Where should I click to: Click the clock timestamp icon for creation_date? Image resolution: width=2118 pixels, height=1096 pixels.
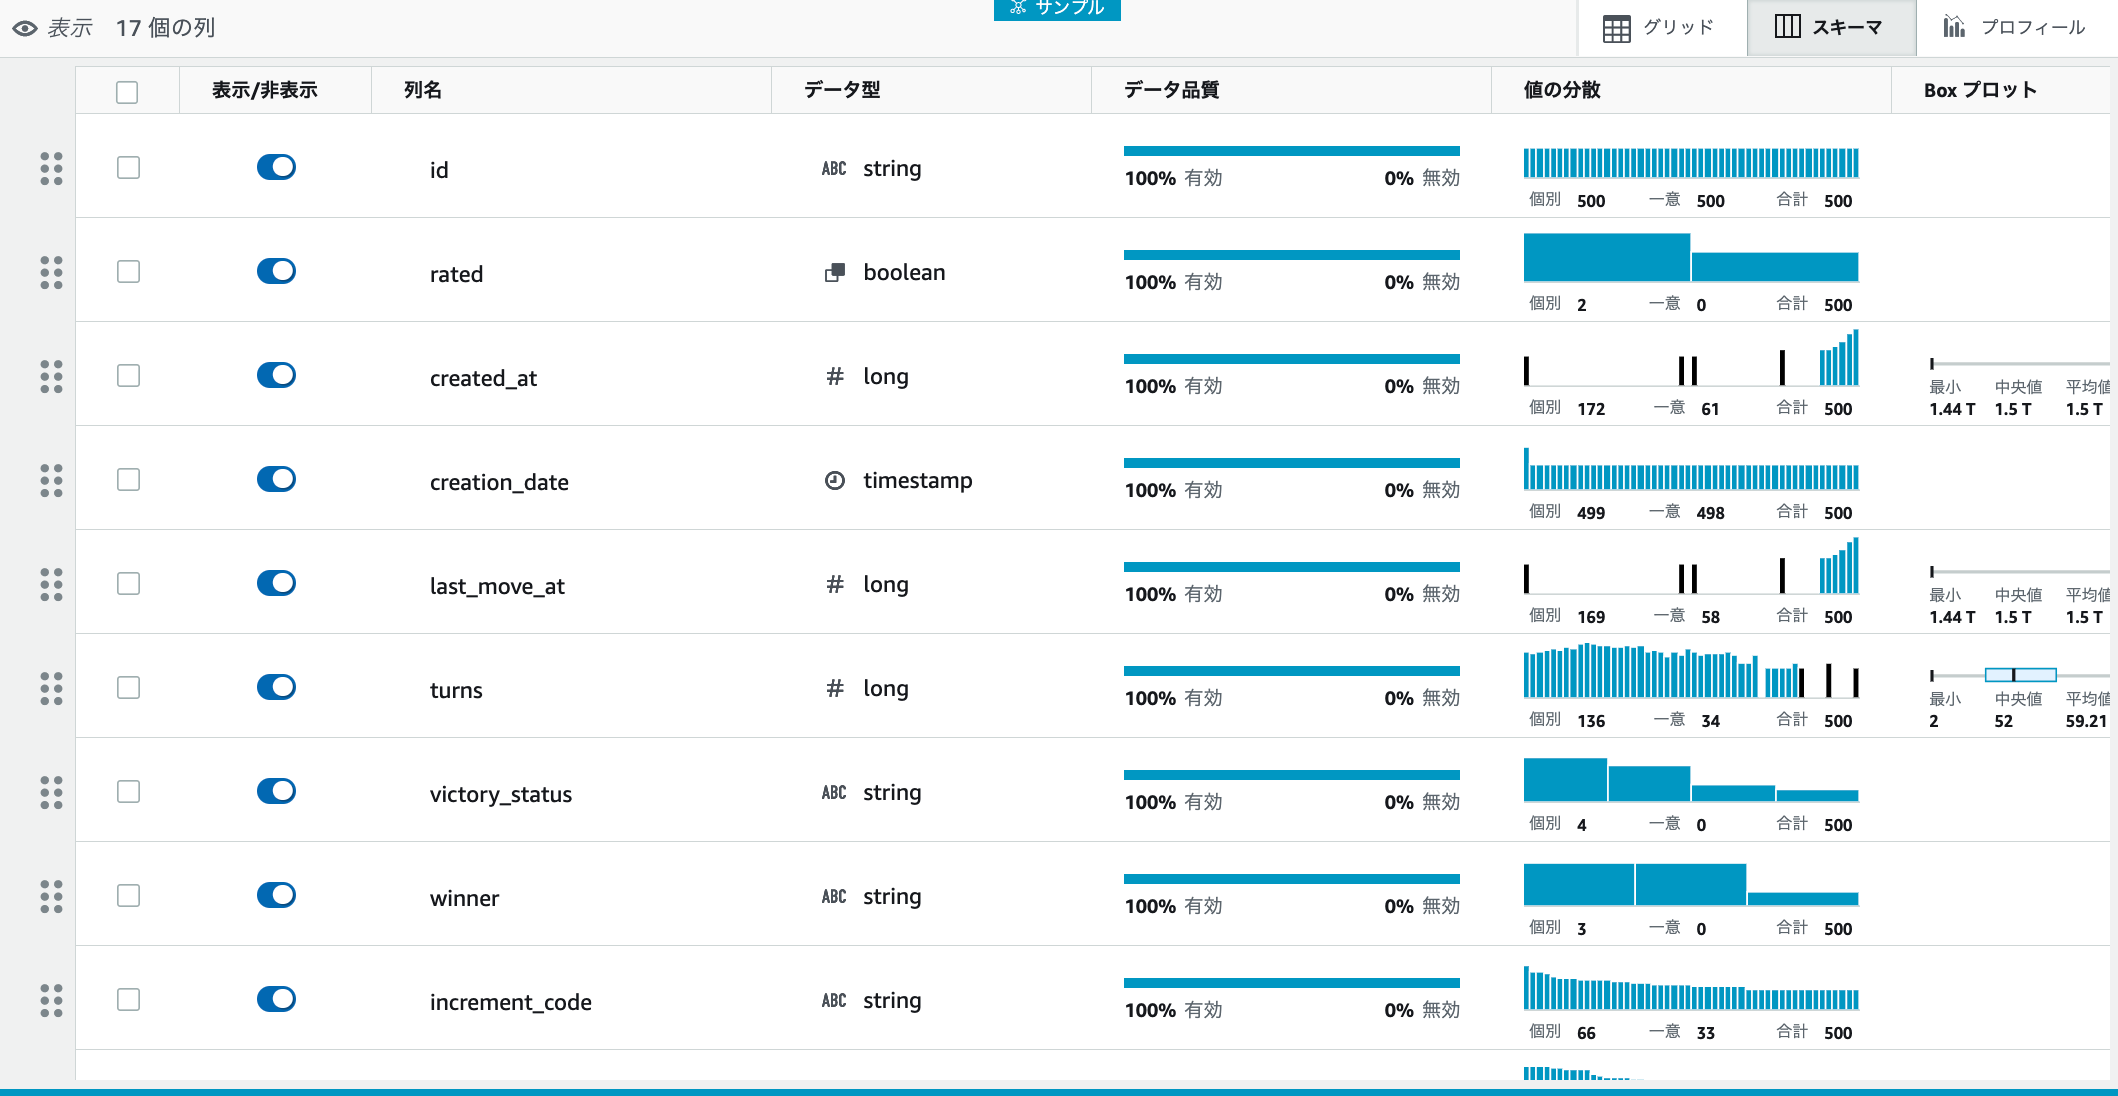[834, 481]
